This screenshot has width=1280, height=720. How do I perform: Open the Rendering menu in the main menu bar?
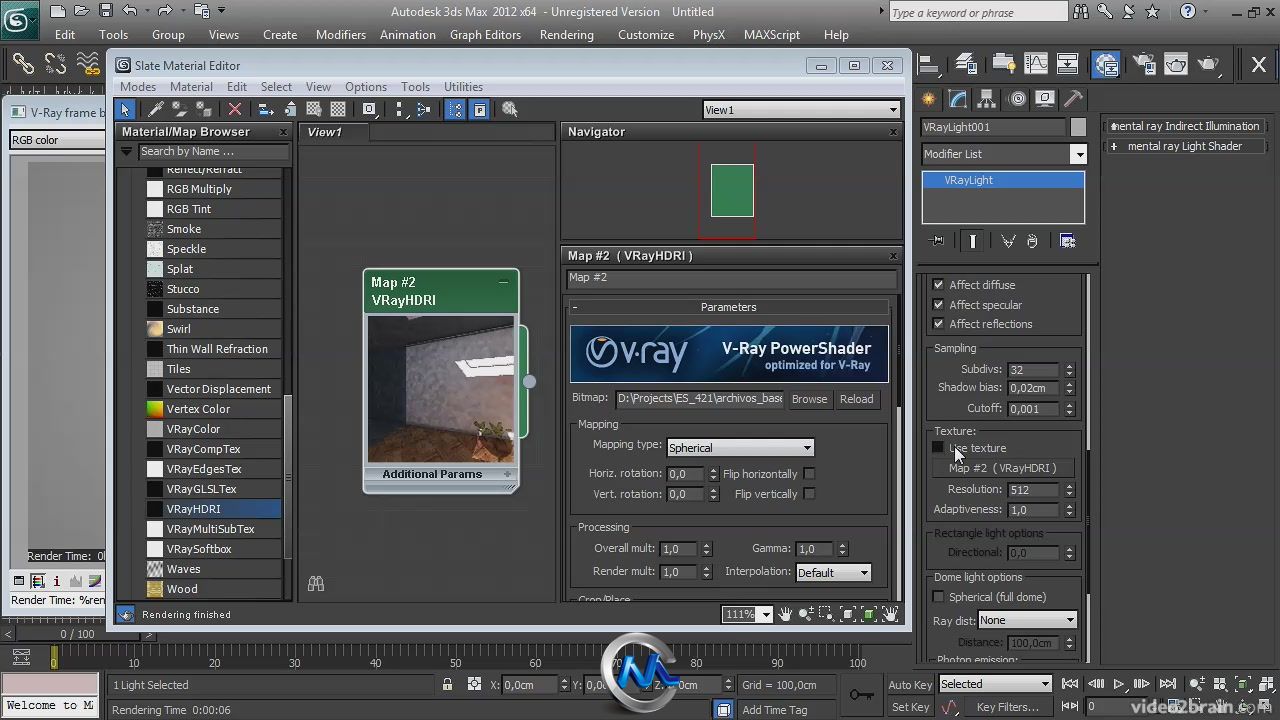(566, 34)
